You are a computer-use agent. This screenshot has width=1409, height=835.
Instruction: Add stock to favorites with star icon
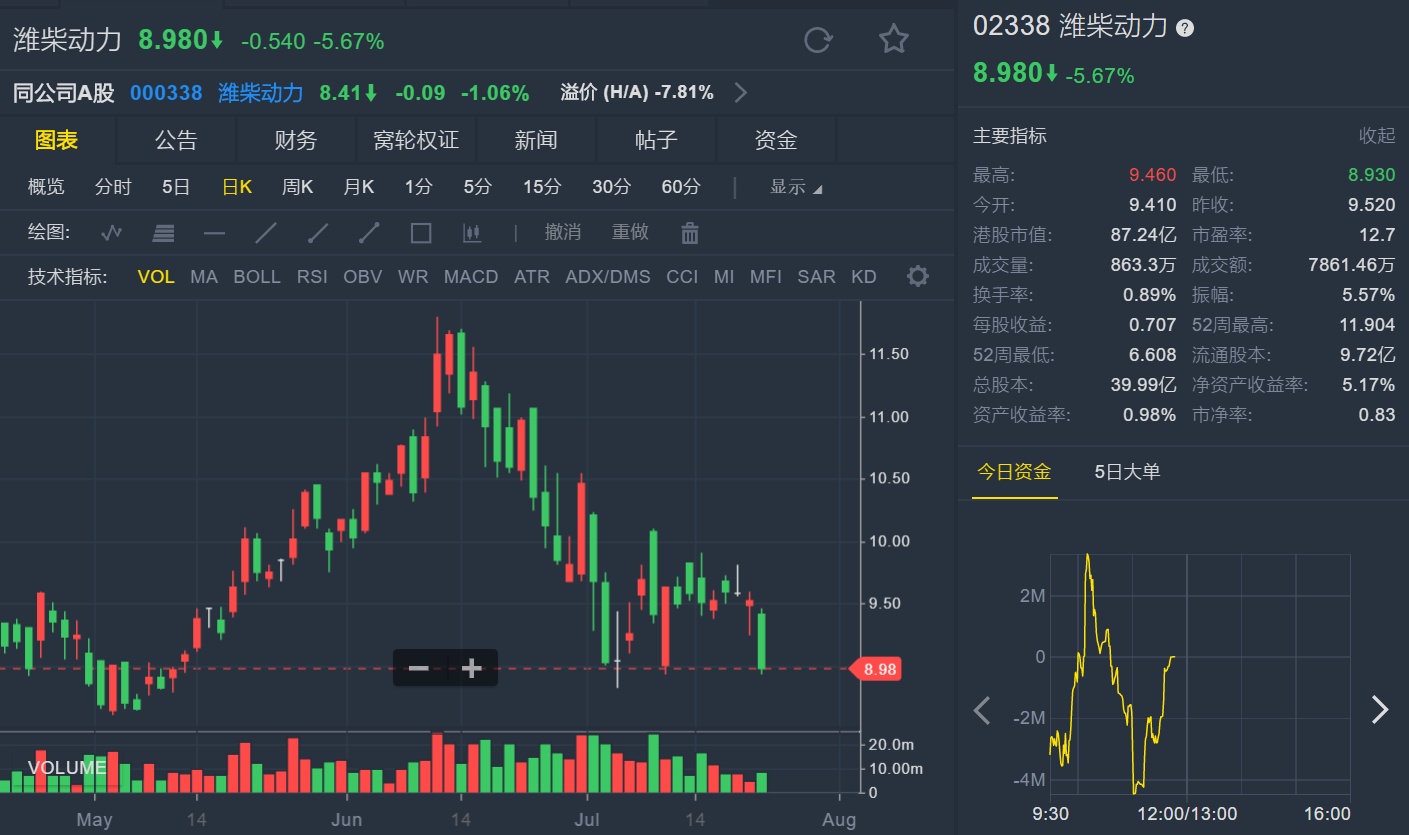point(893,40)
